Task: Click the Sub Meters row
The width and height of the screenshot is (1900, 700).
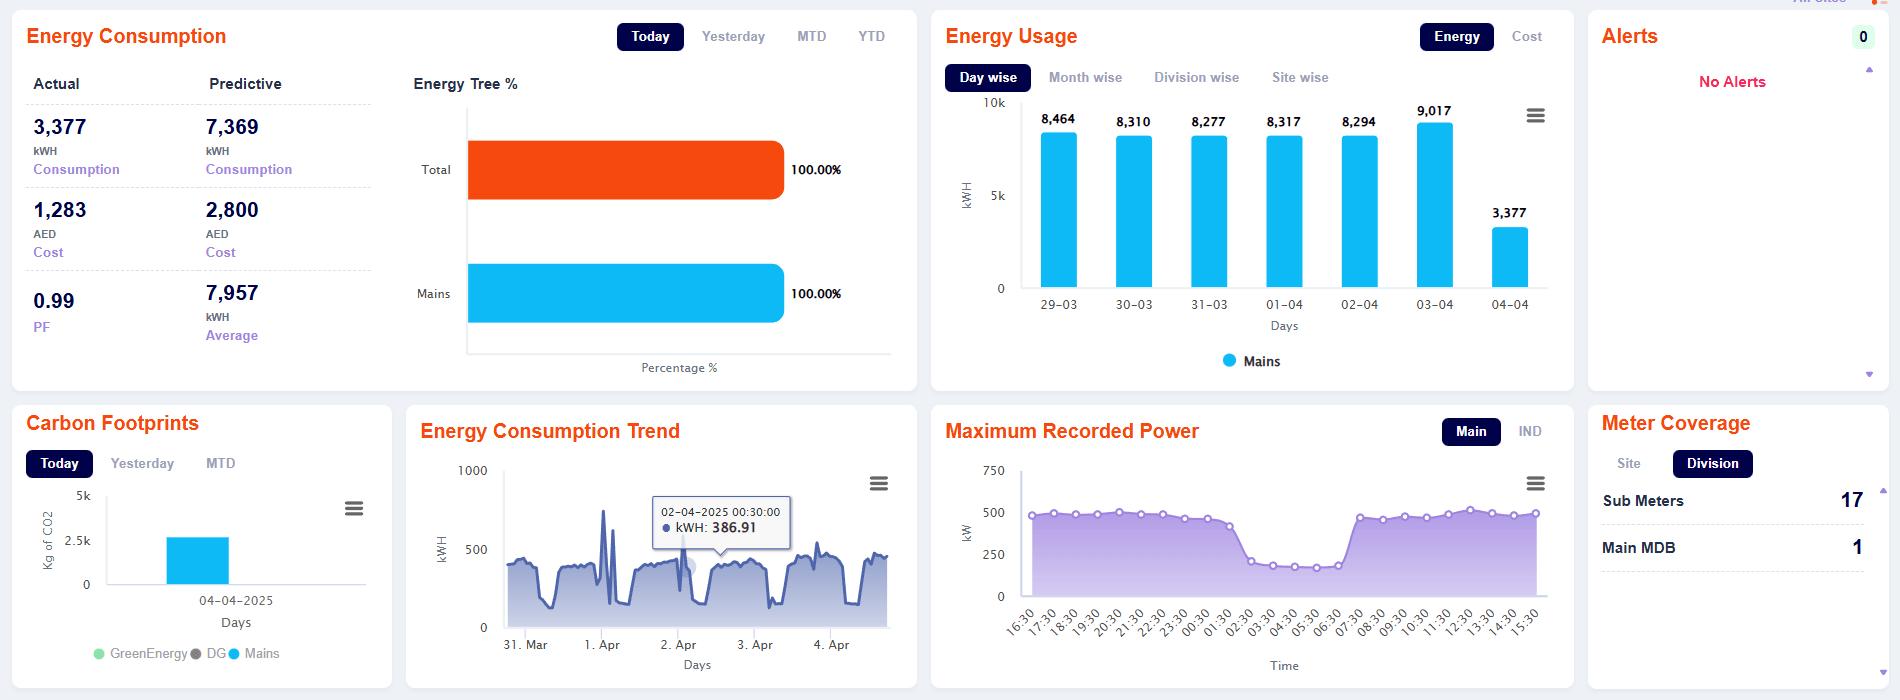Action: point(1732,501)
